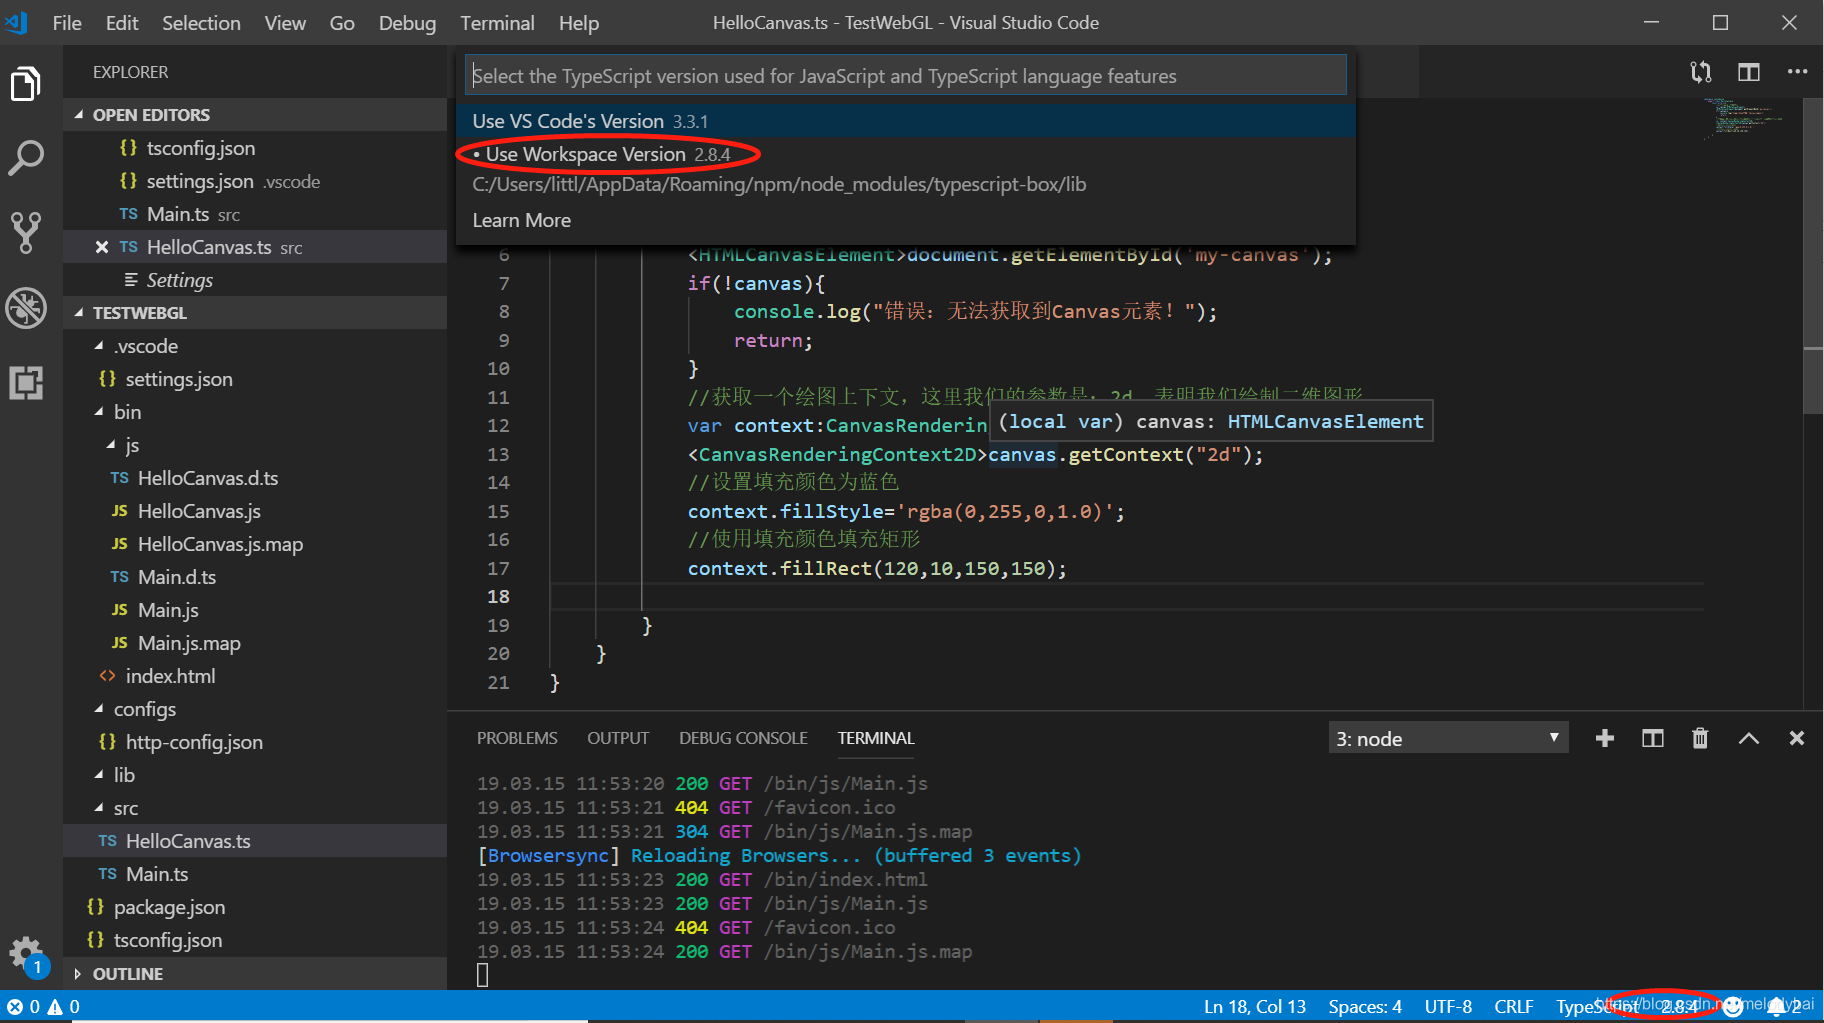Kill the terminal with trash icon
Screen dimensions: 1824x1023
point(1700,738)
